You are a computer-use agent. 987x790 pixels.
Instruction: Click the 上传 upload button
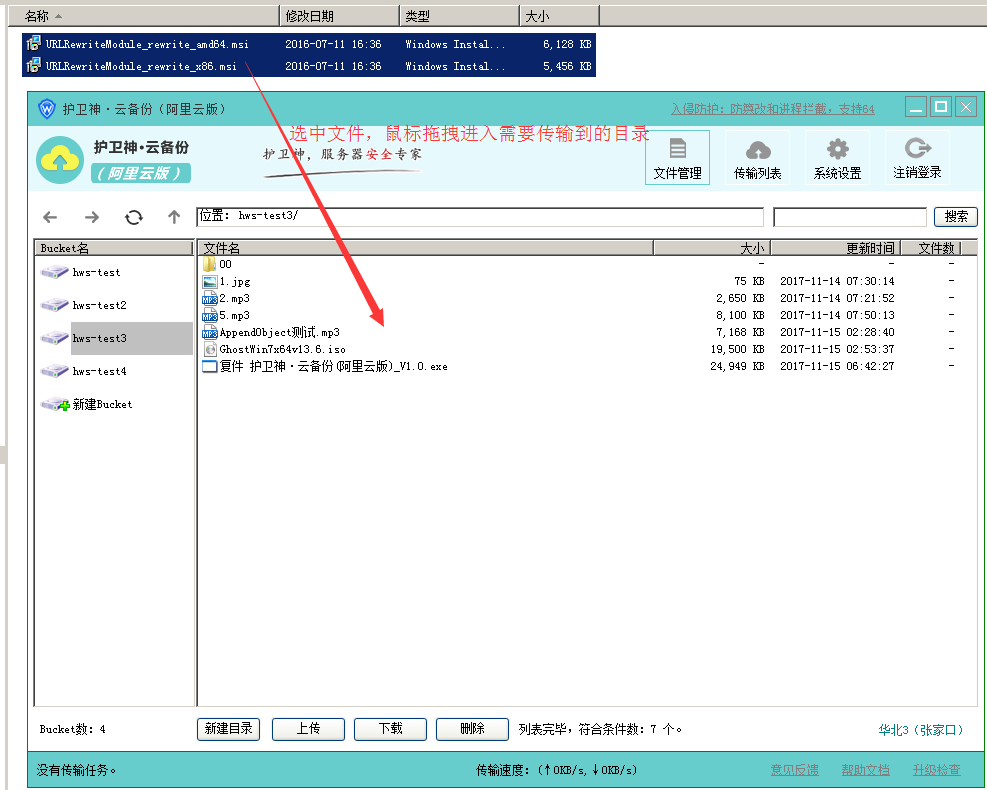coord(308,729)
